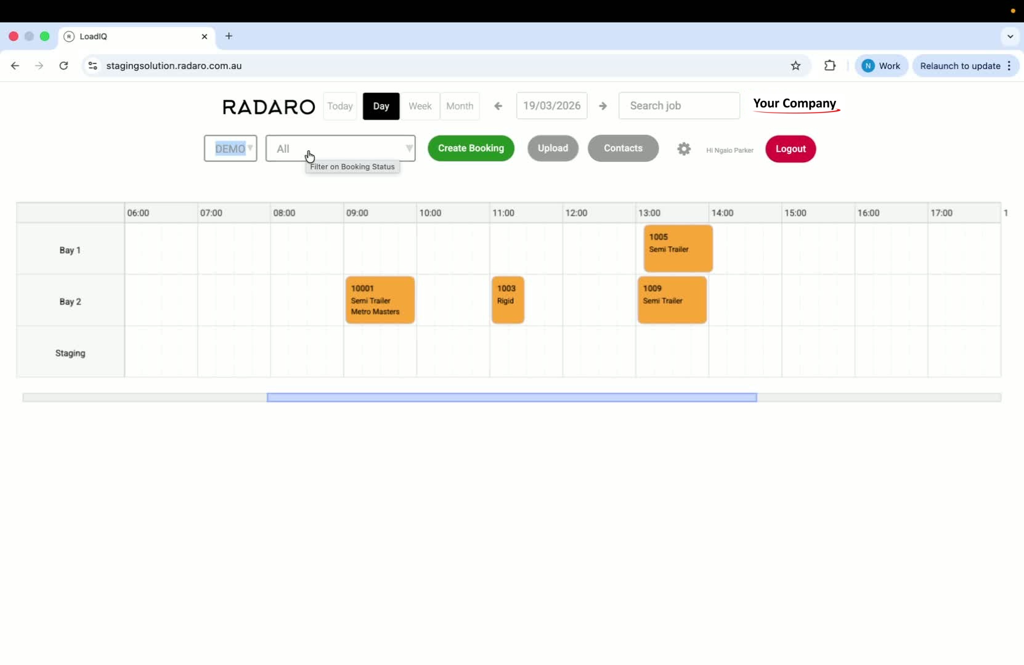Open Contacts

coord(623,148)
